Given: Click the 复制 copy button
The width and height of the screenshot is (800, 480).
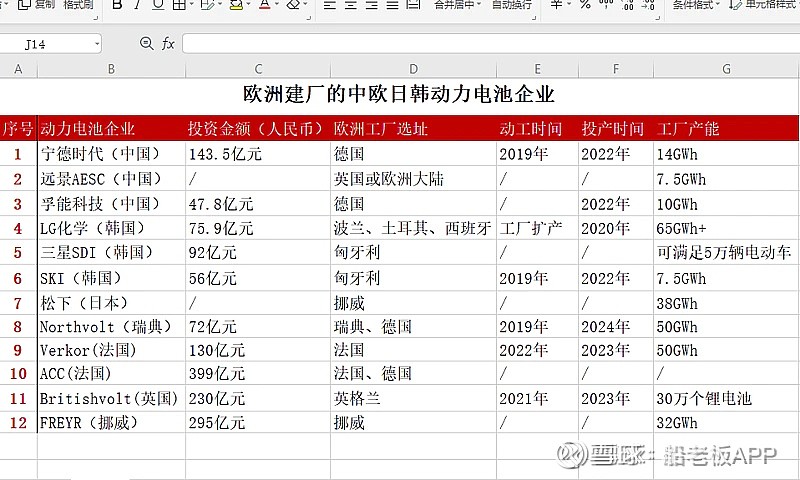Looking at the screenshot, I should click(36, 5).
